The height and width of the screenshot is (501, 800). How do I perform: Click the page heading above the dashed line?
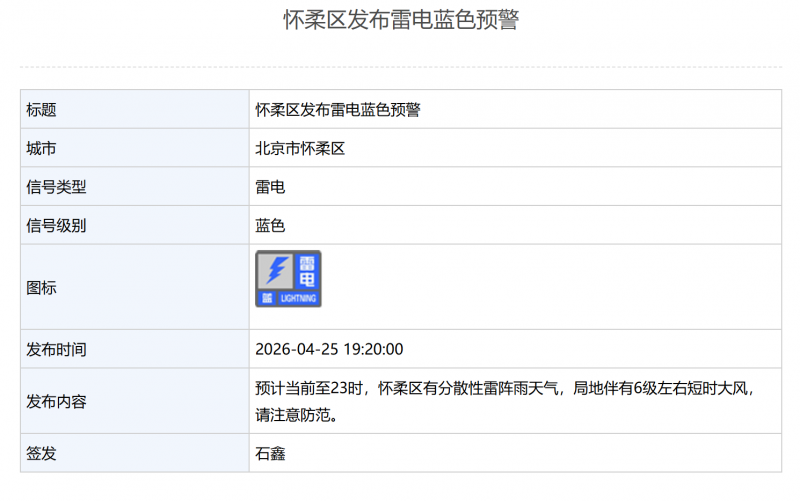coord(400,21)
